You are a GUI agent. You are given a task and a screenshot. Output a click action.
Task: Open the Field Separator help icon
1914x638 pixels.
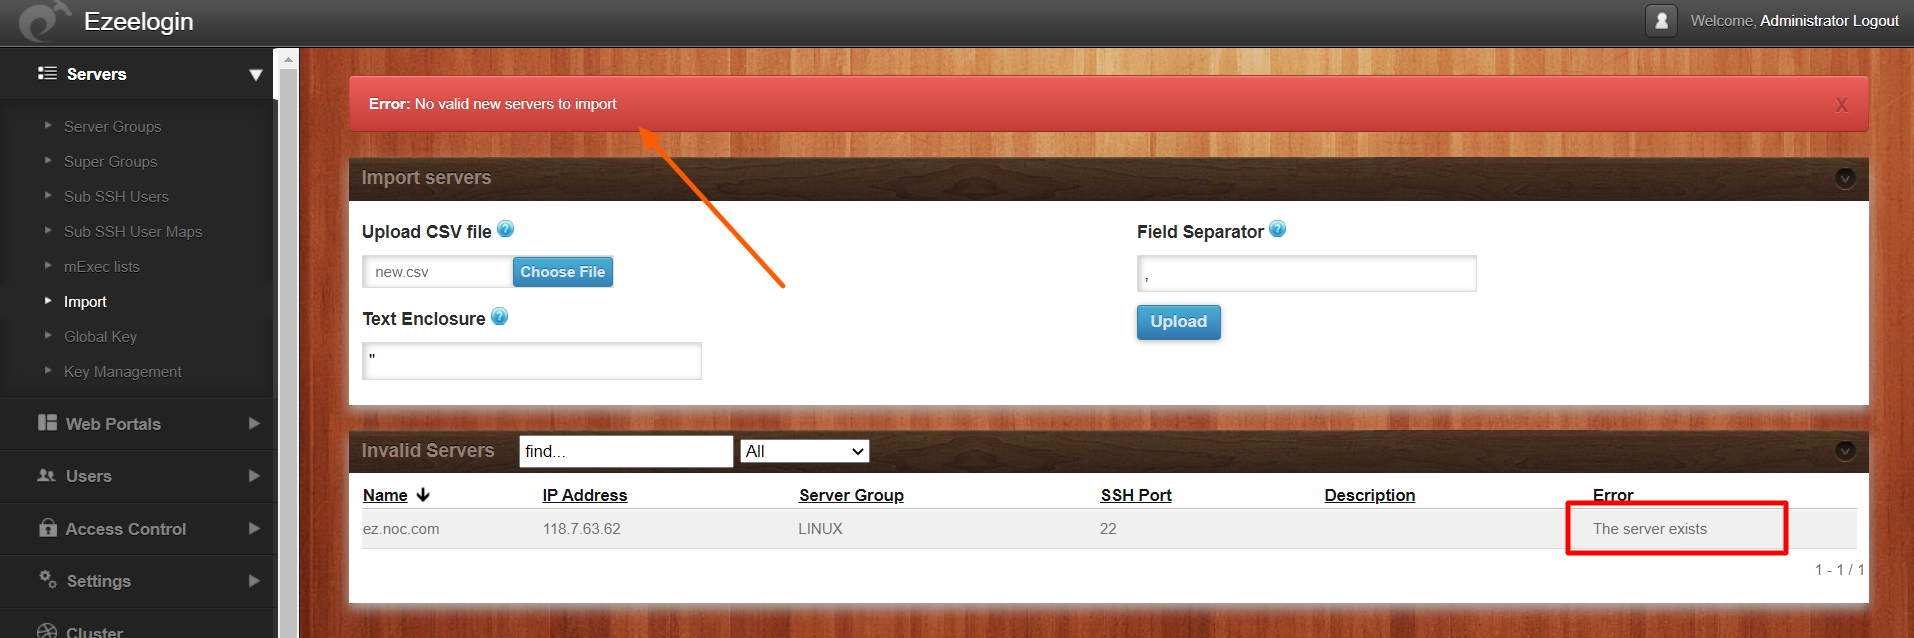point(1278,229)
